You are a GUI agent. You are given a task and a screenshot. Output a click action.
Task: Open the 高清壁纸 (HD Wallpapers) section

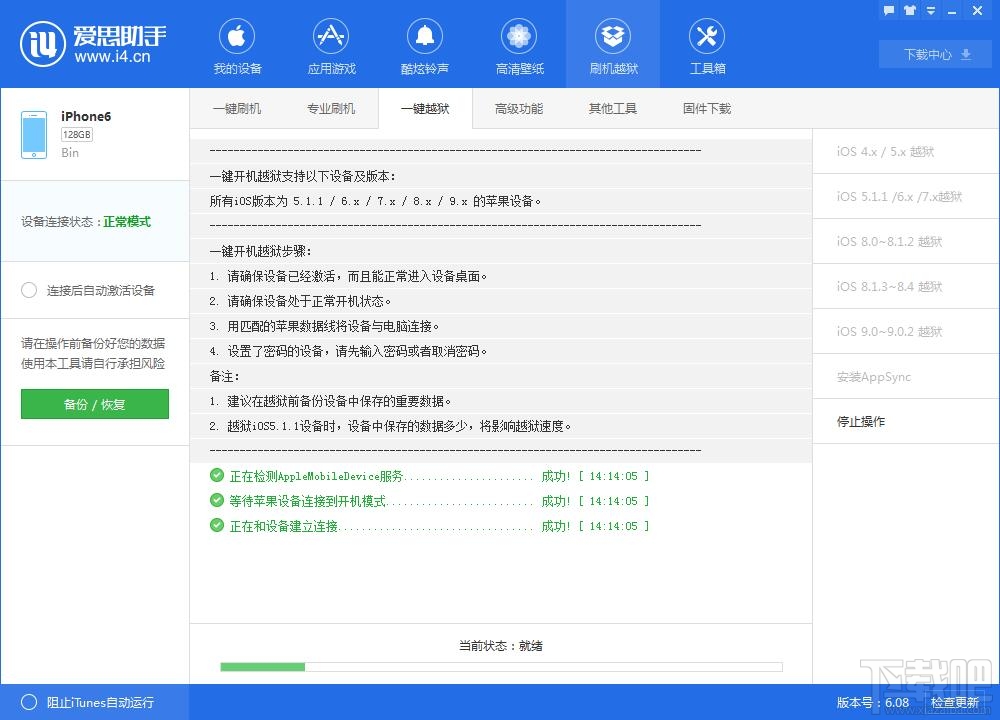click(518, 44)
